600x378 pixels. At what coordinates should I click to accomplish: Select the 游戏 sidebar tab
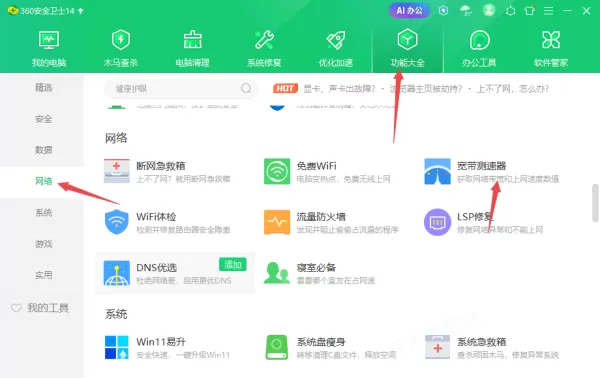[x=43, y=244]
